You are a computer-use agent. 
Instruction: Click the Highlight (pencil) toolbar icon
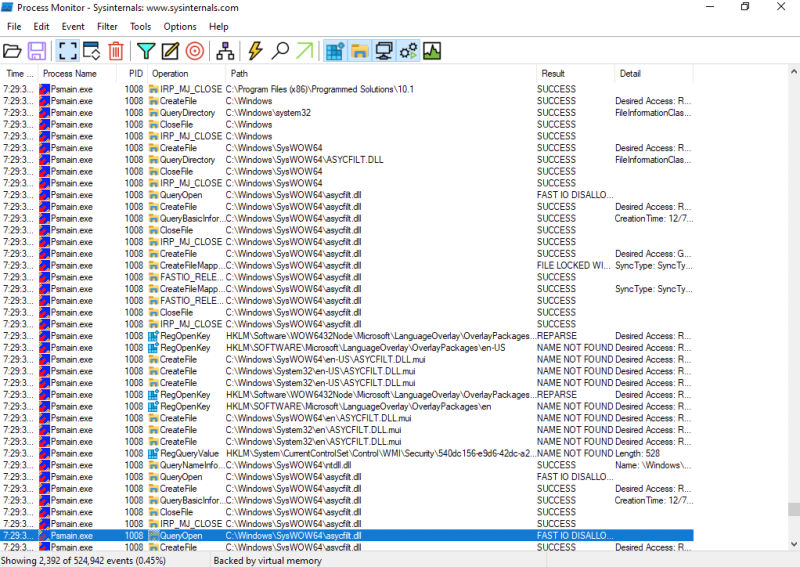click(x=170, y=51)
